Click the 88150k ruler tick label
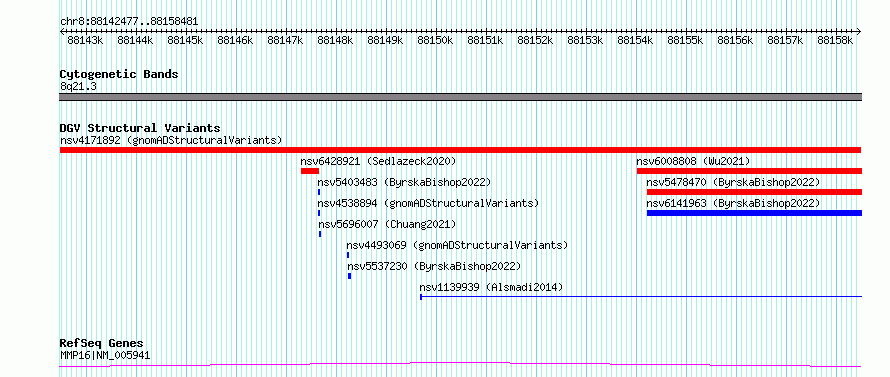 [x=435, y=41]
